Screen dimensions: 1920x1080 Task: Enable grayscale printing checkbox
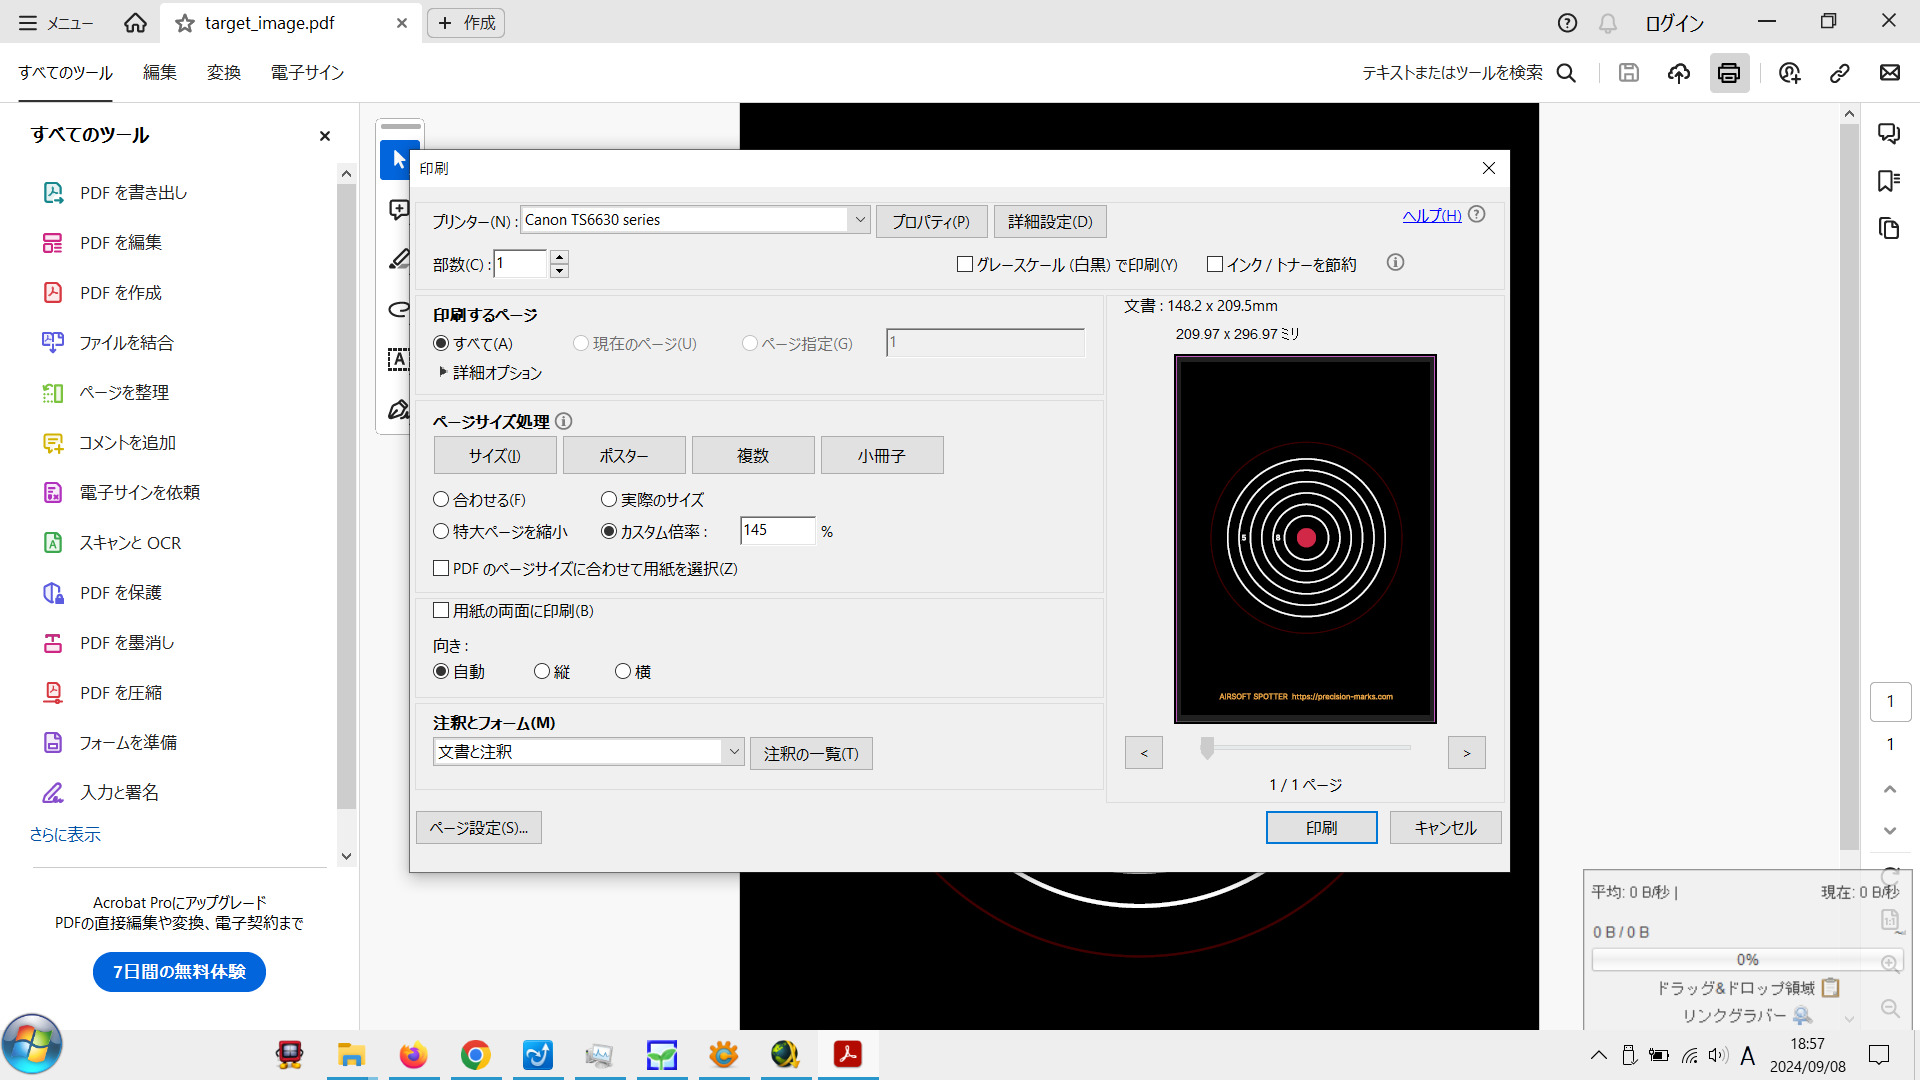coord(965,264)
